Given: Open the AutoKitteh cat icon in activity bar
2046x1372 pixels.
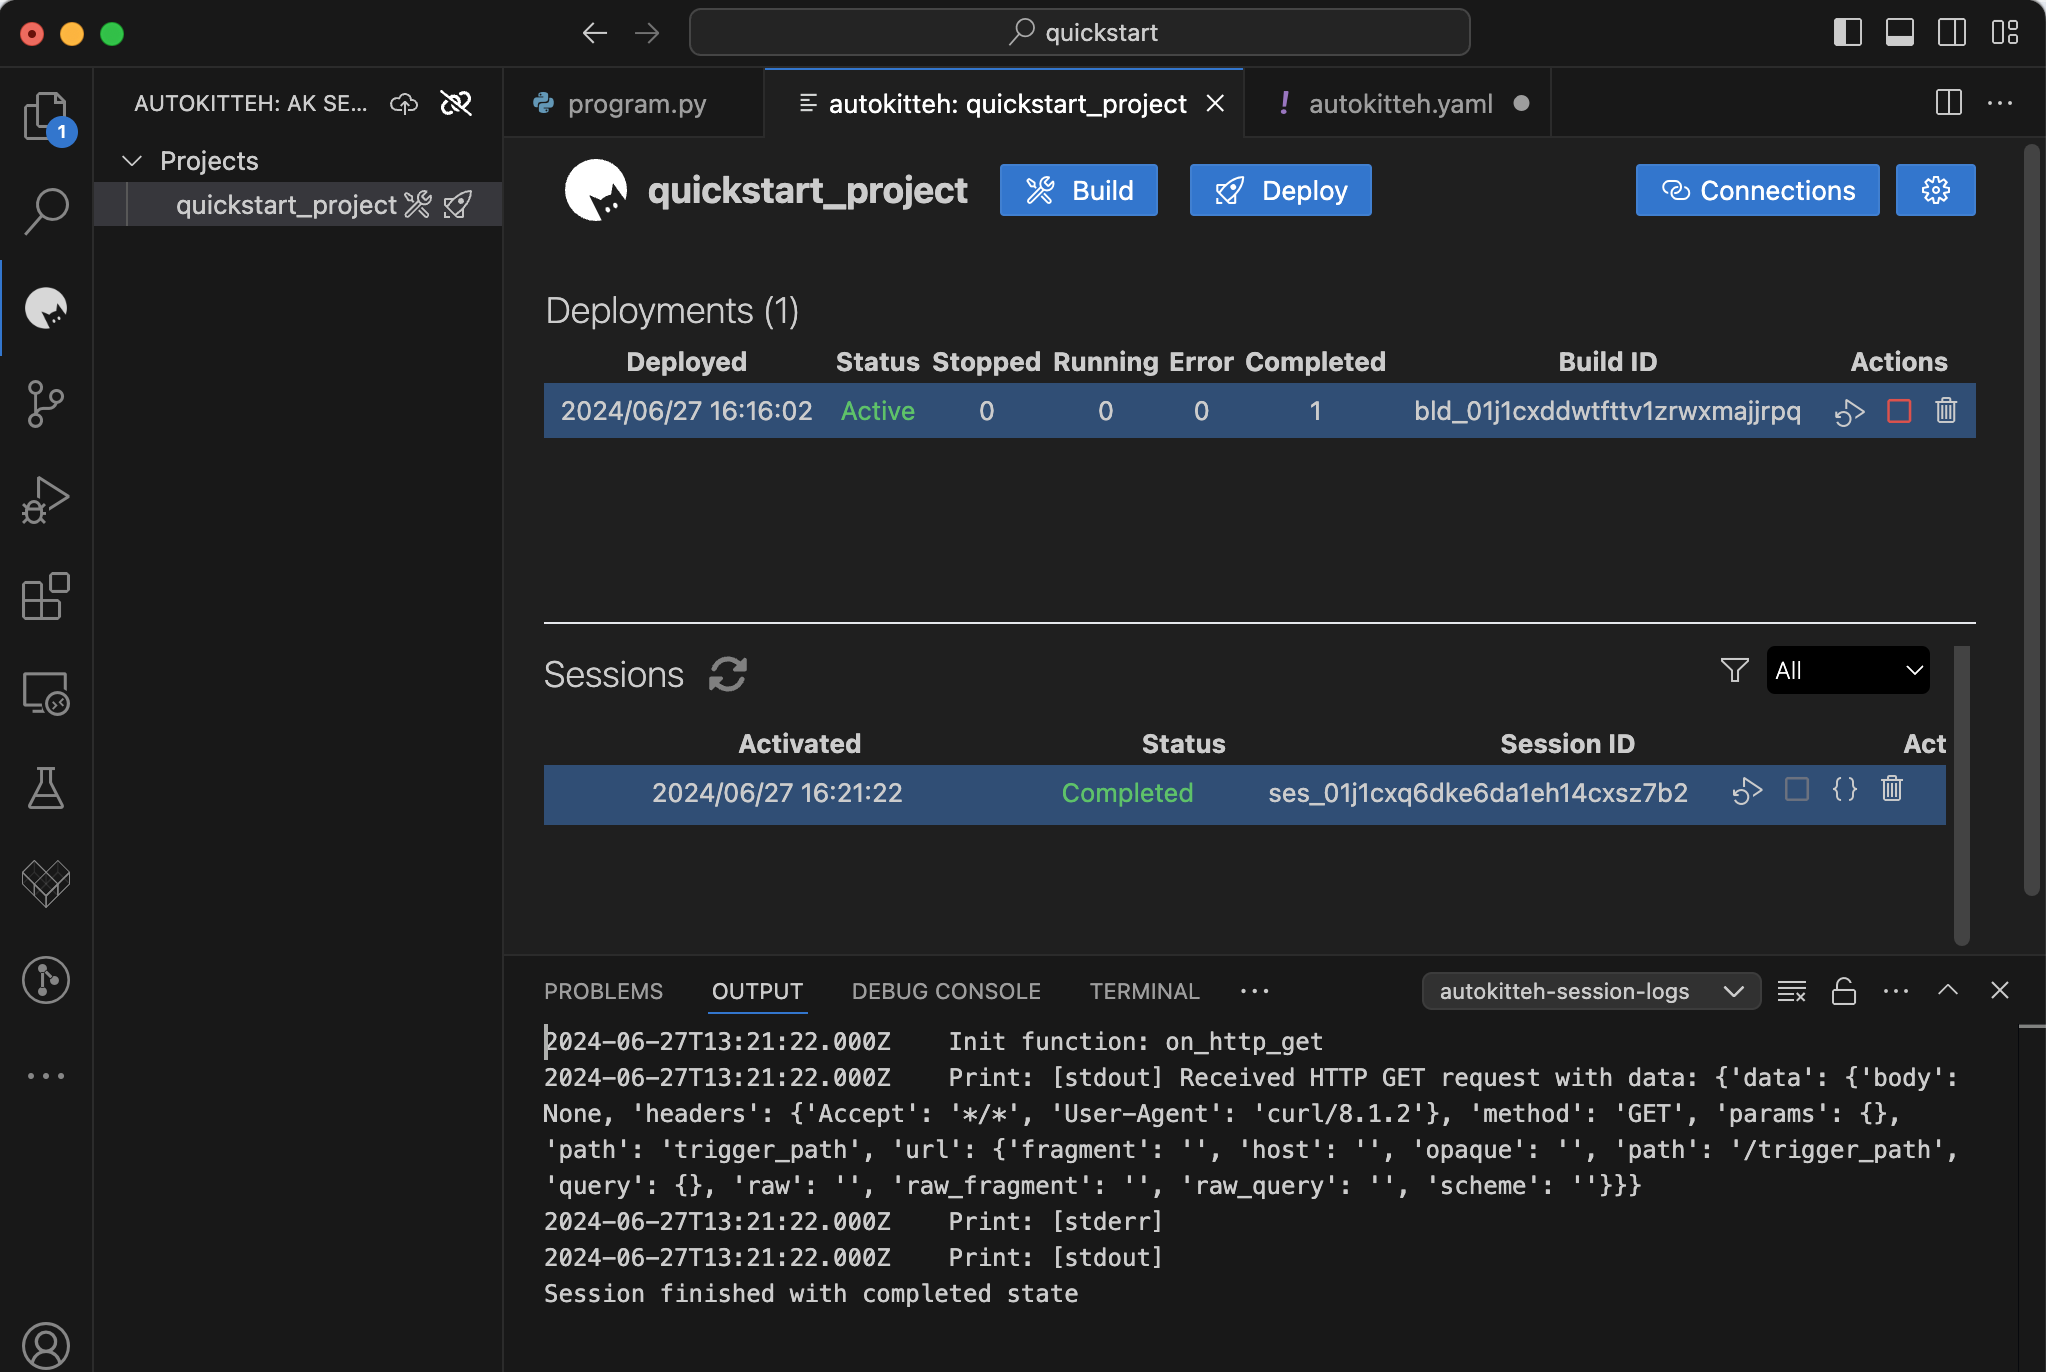Looking at the screenshot, I should tap(46, 308).
